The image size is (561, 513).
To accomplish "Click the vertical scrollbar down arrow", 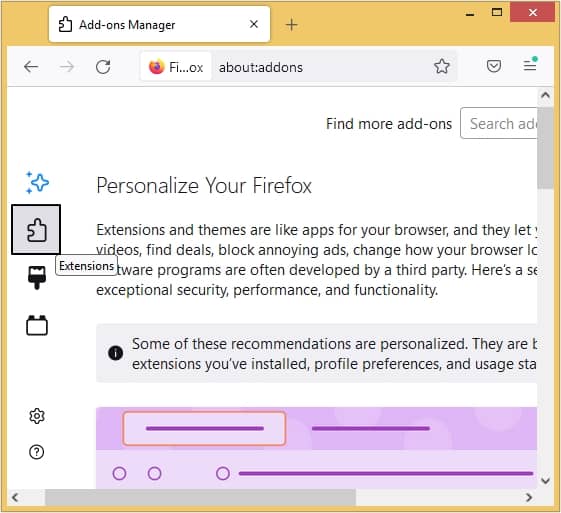I will tap(546, 480).
